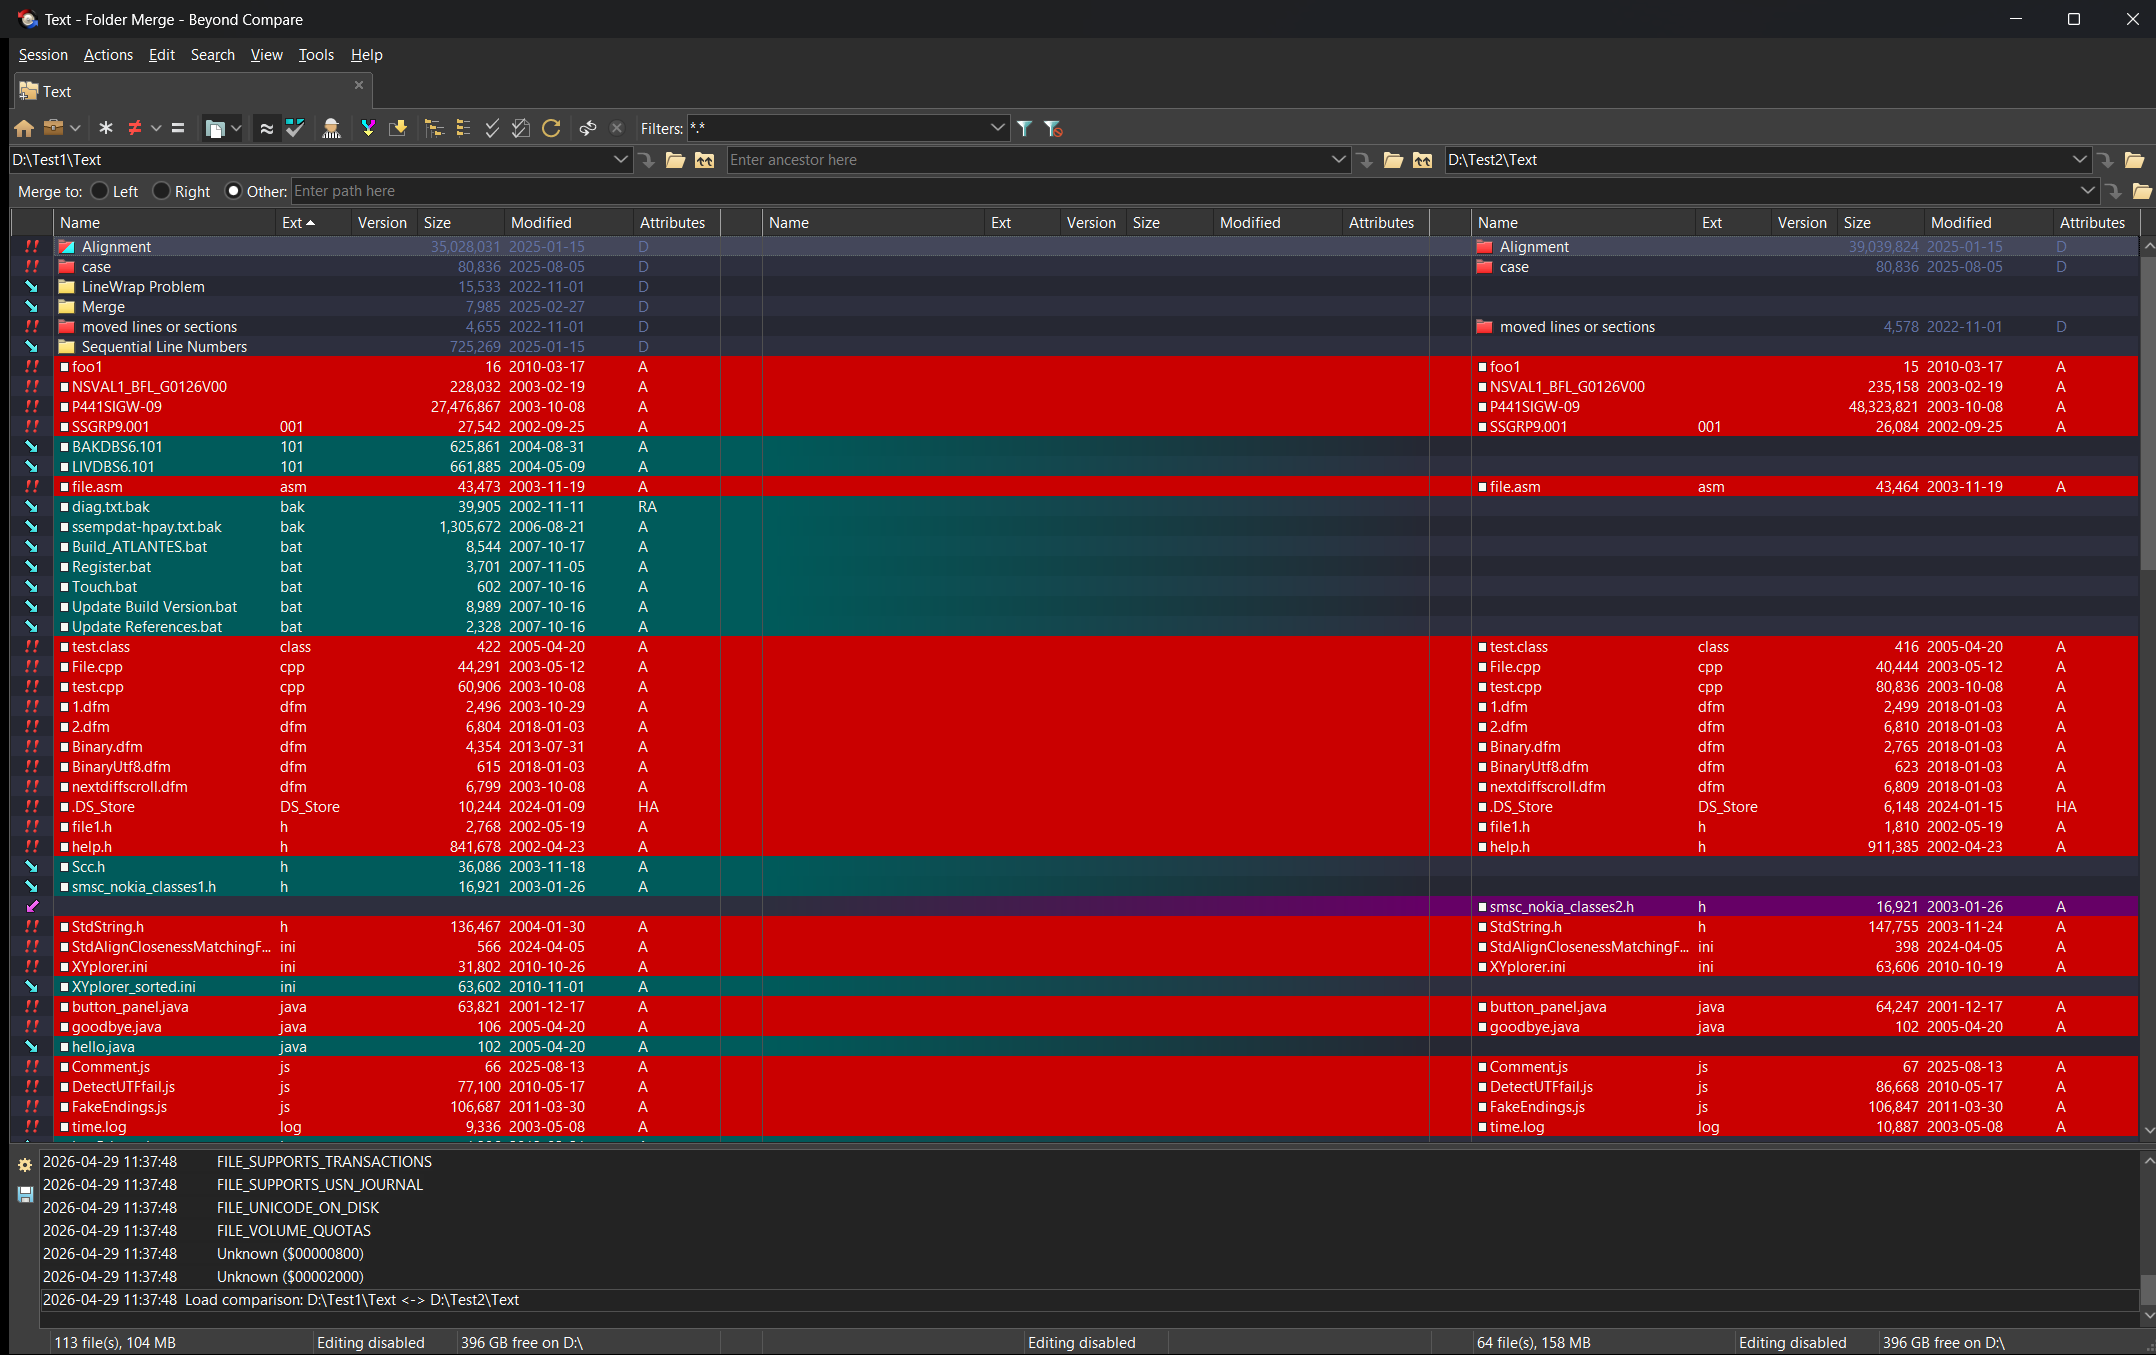Toggle Show Same equals filter

[x=178, y=128]
